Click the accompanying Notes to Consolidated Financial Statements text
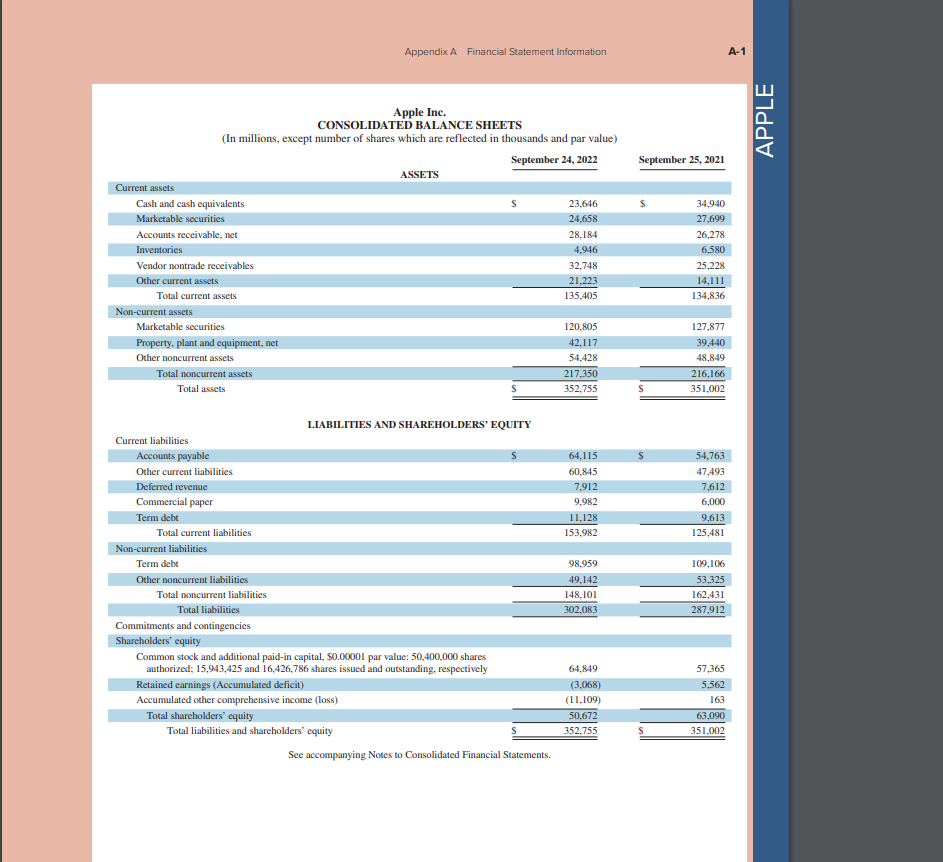 point(419,754)
